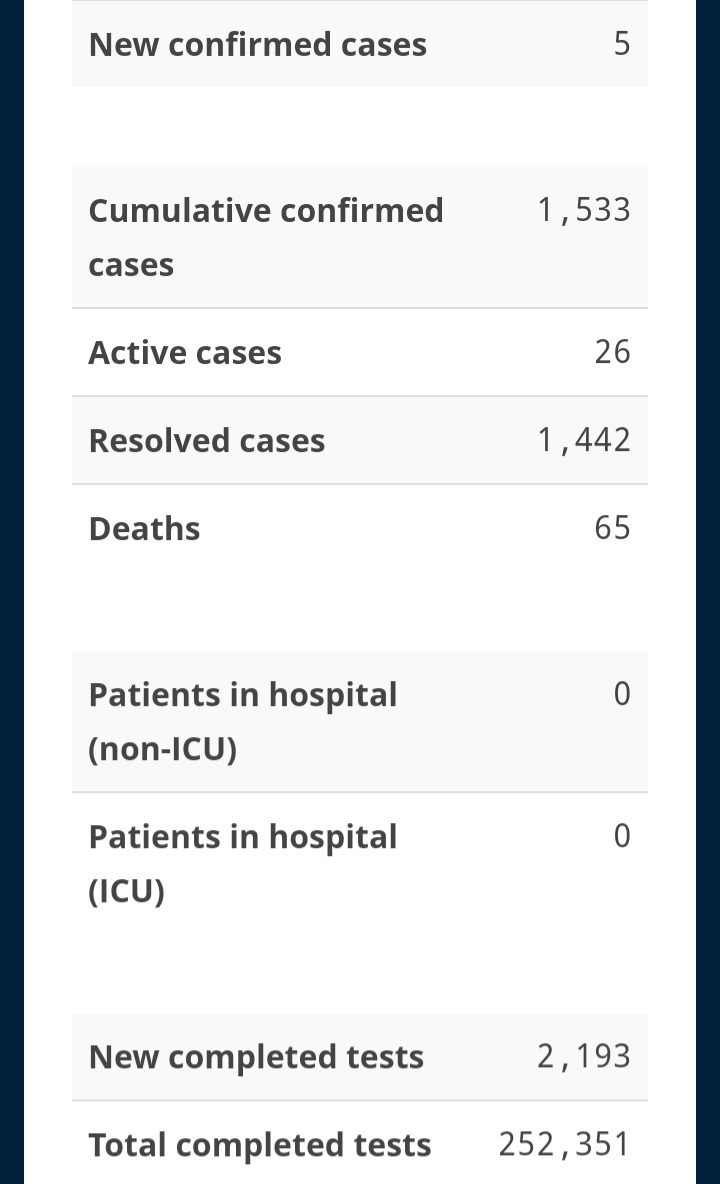Click the Resolved cases value 1,442

click(x=583, y=440)
